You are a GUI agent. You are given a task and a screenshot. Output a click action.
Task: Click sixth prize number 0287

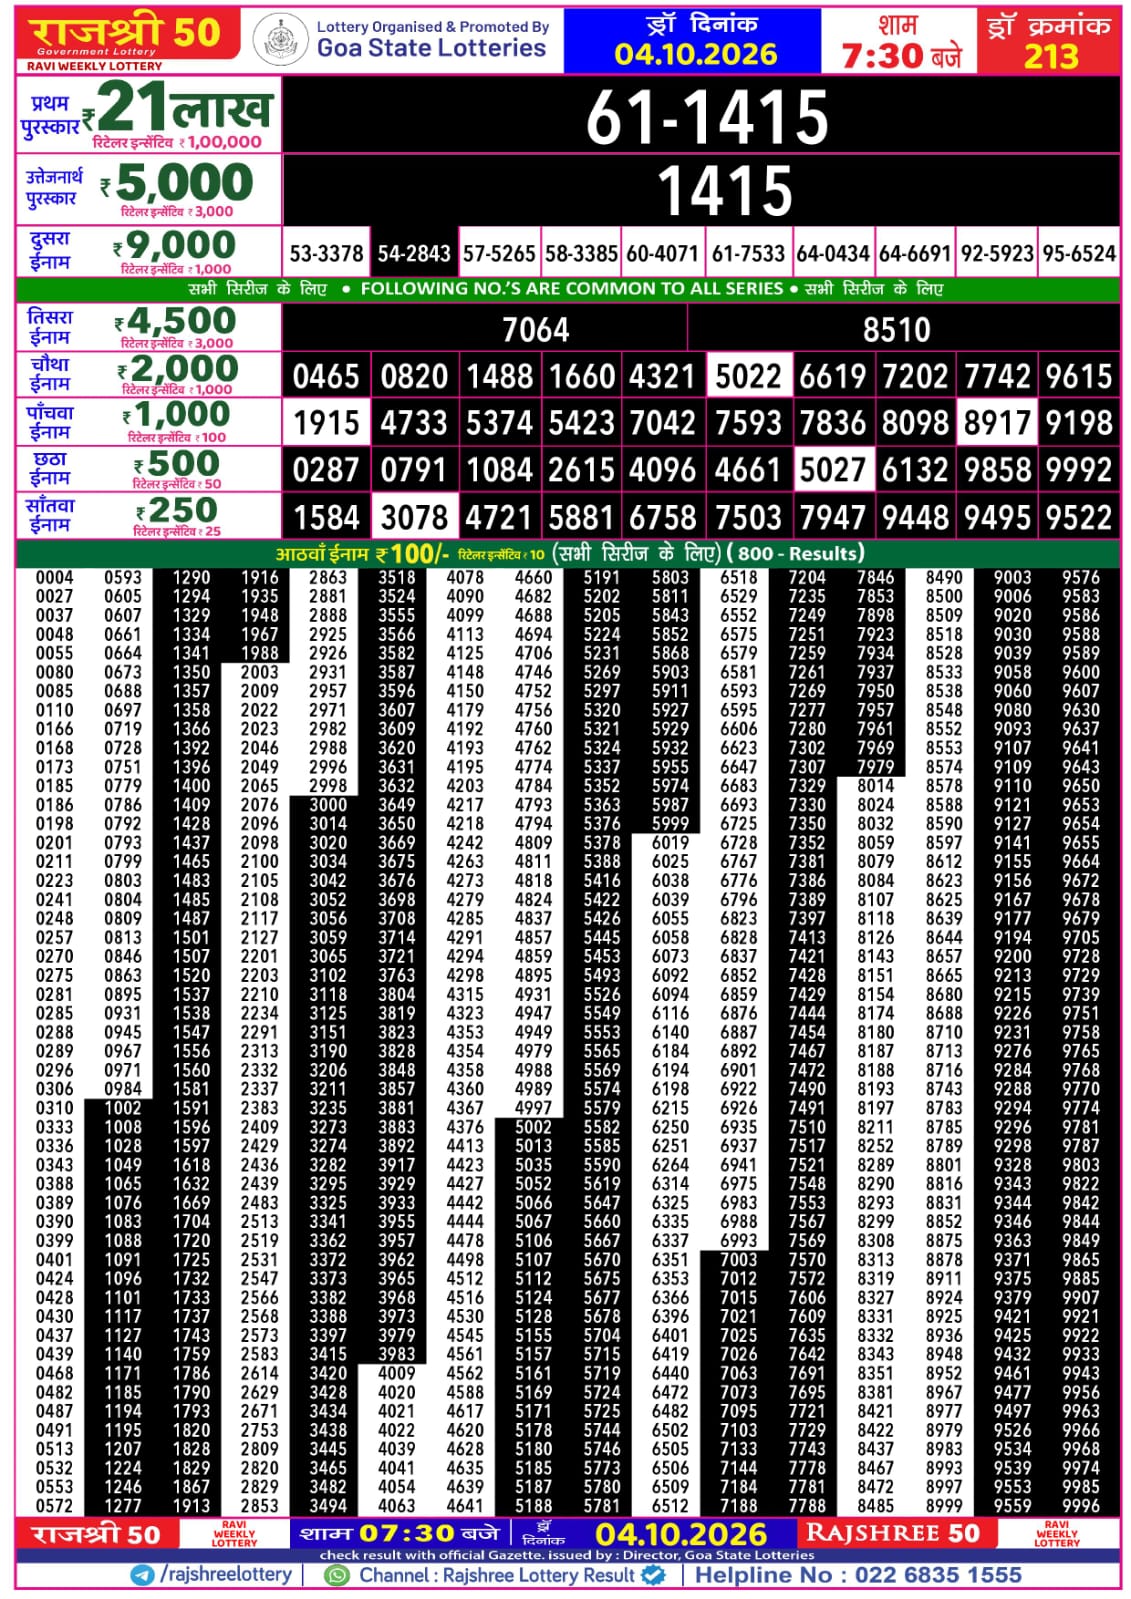[x=326, y=470]
